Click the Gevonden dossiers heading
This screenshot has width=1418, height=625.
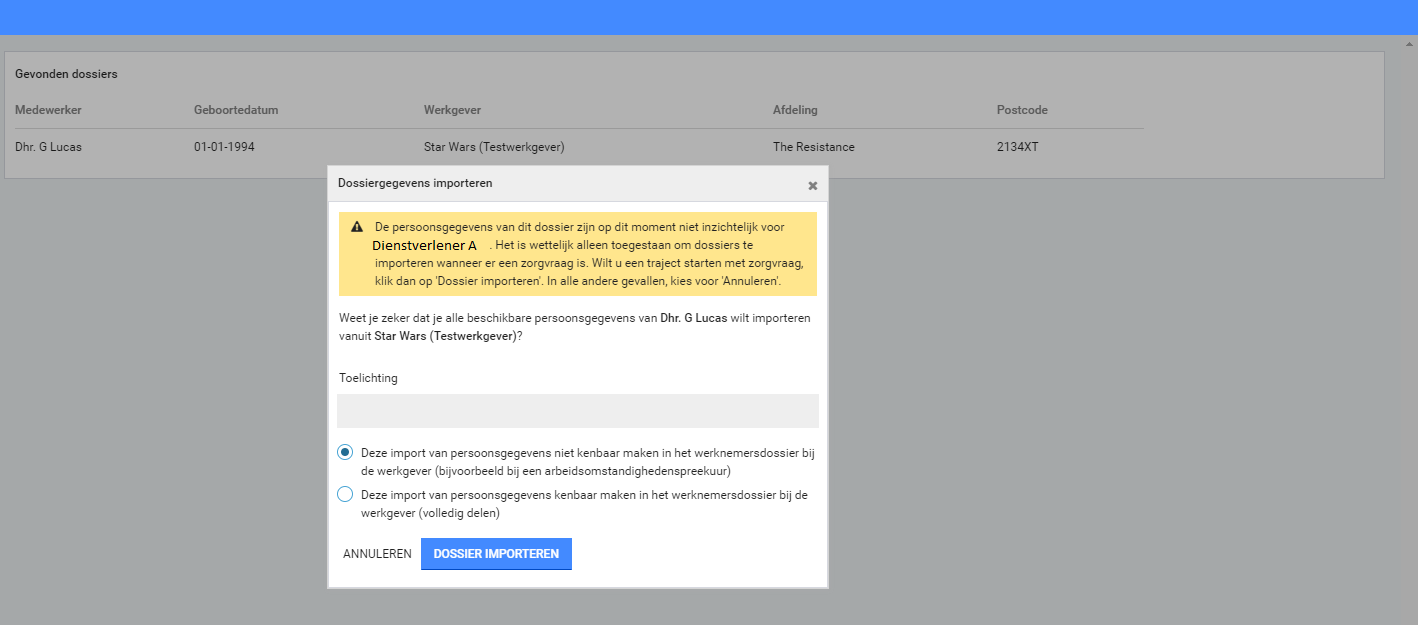pos(66,74)
